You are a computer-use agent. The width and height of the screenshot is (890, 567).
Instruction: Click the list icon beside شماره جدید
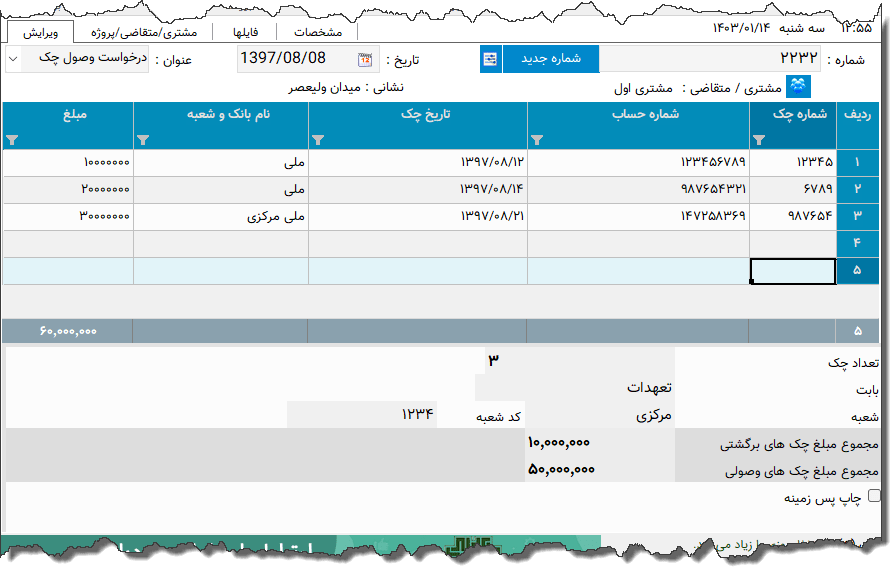pos(490,59)
